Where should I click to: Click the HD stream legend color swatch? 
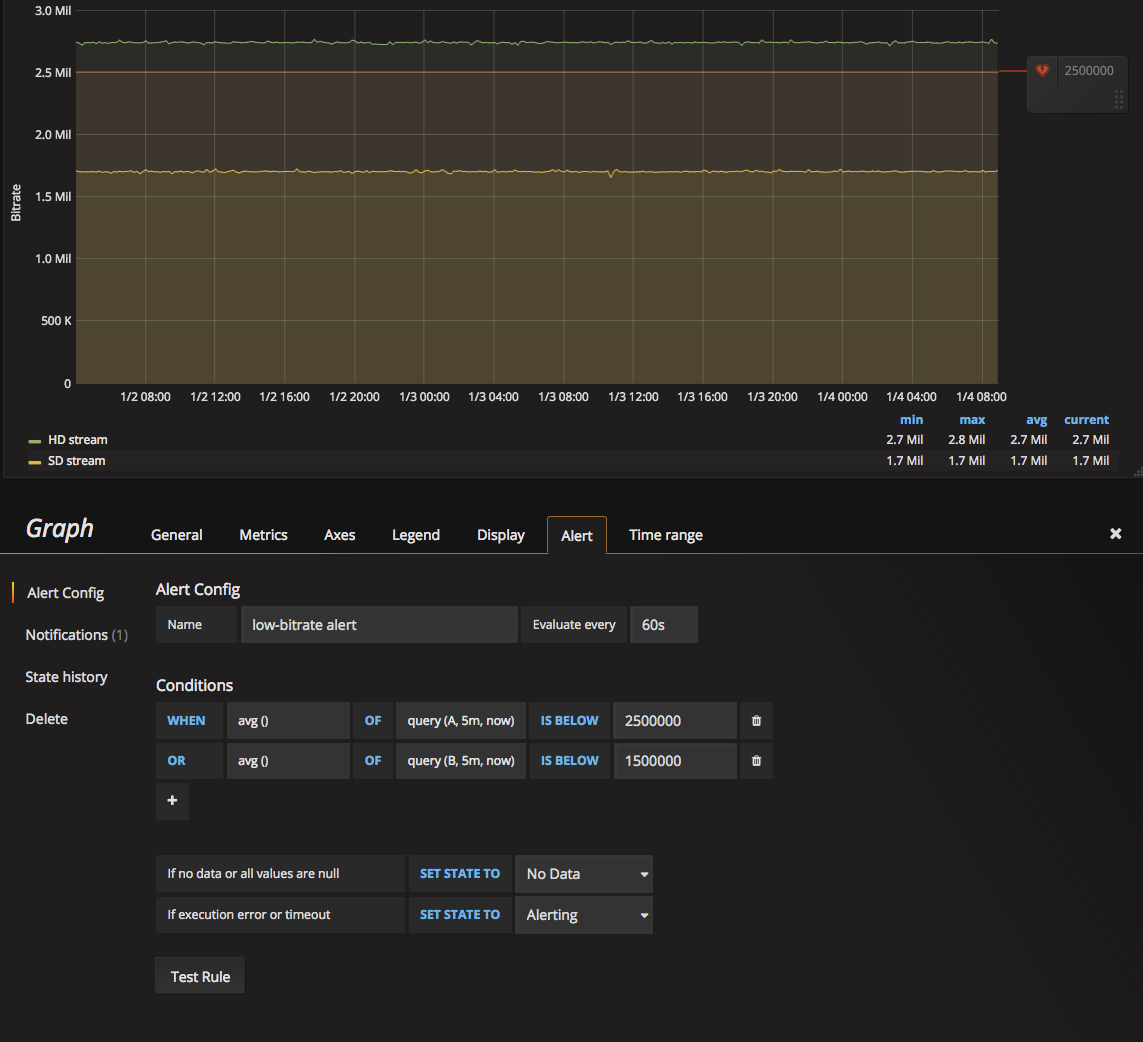point(34,441)
